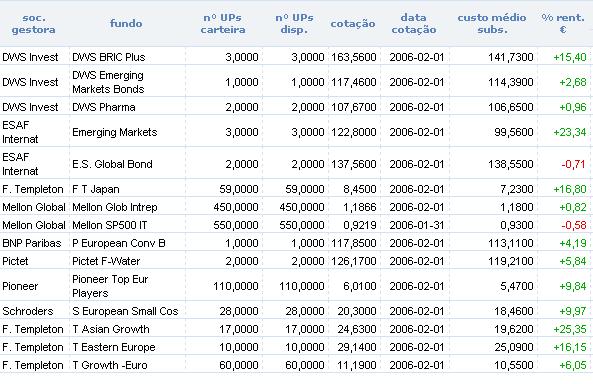This screenshot has height=384, width=593.
Task: Click the +16,80 return value
Action: click(x=570, y=189)
